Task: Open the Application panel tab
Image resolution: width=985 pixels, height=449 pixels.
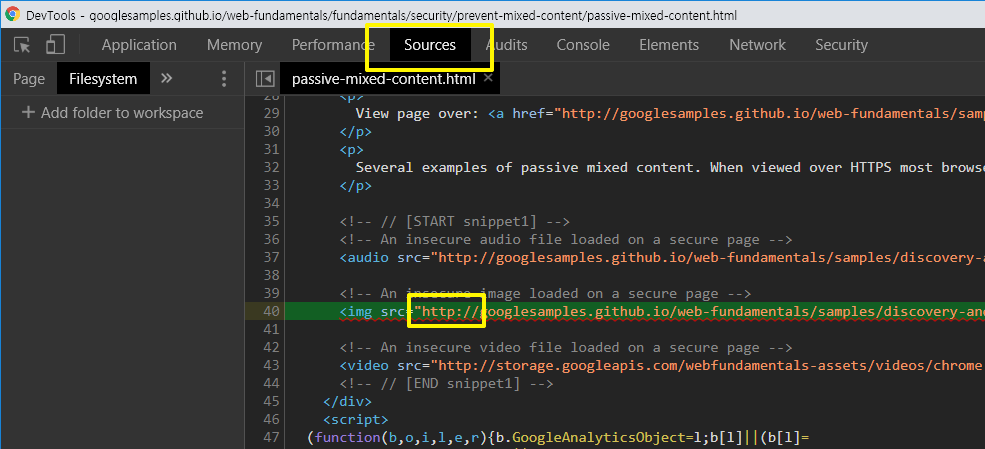Action: (139, 45)
